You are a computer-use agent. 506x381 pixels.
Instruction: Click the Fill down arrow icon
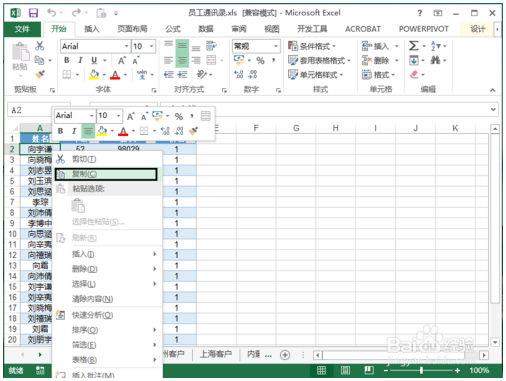click(x=414, y=60)
